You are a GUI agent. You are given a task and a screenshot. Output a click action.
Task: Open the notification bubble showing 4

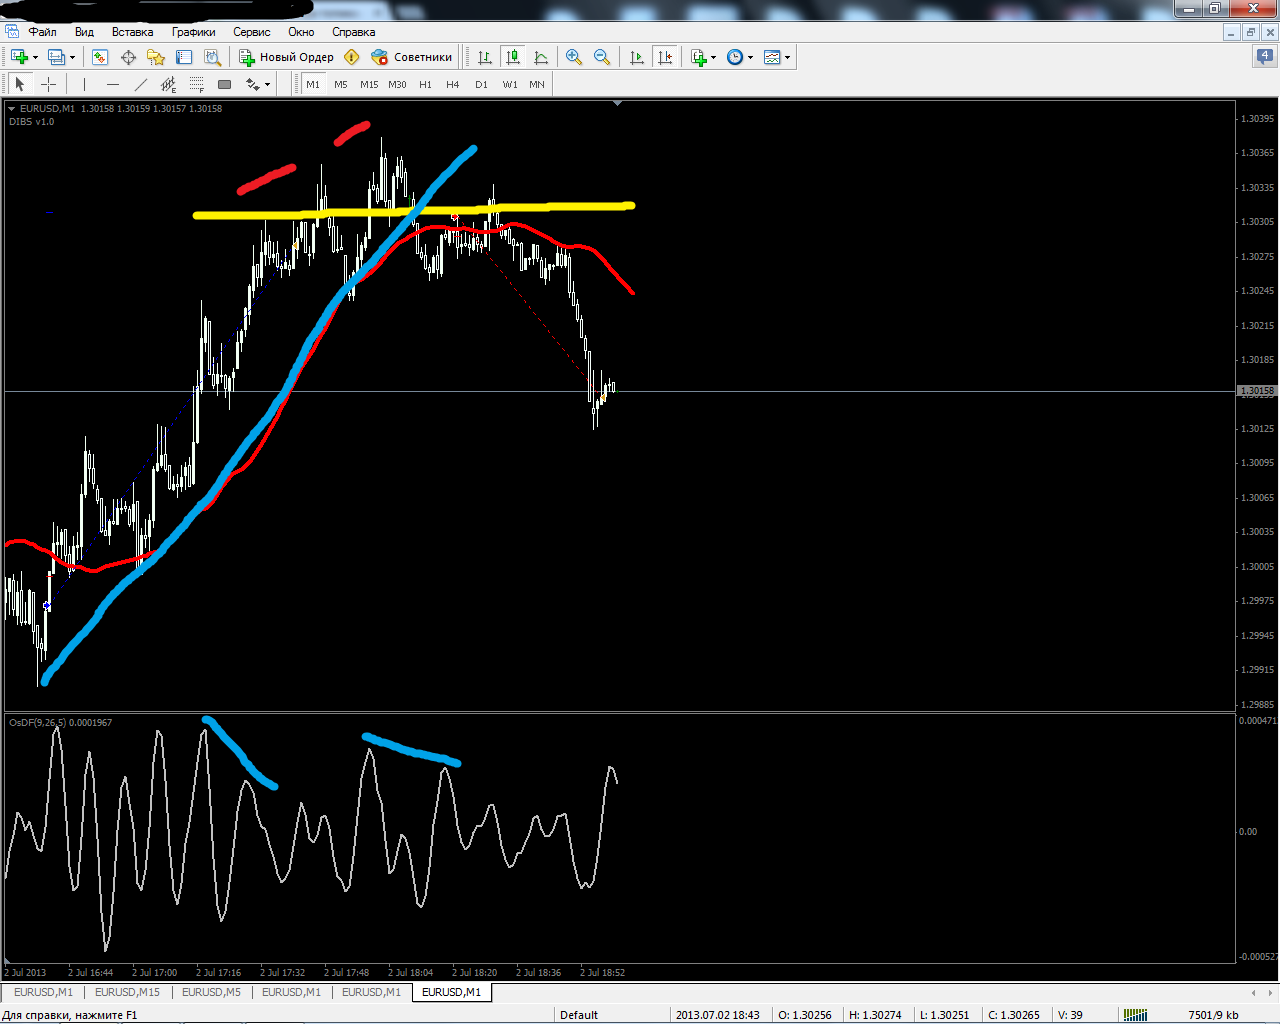[1264, 56]
